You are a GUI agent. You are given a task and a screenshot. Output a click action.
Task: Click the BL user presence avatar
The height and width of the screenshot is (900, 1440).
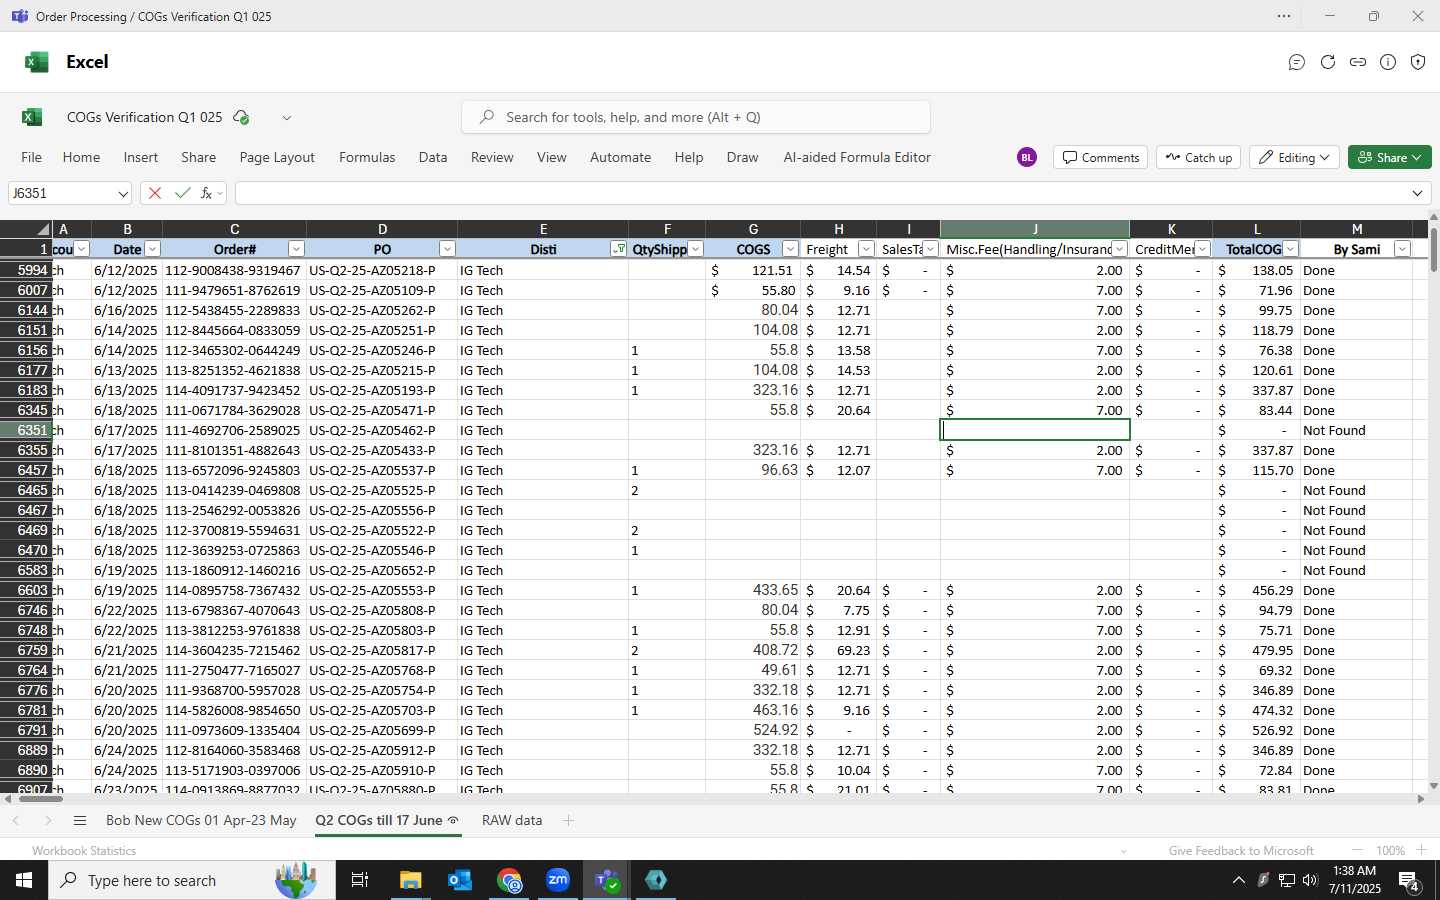coord(1027,157)
